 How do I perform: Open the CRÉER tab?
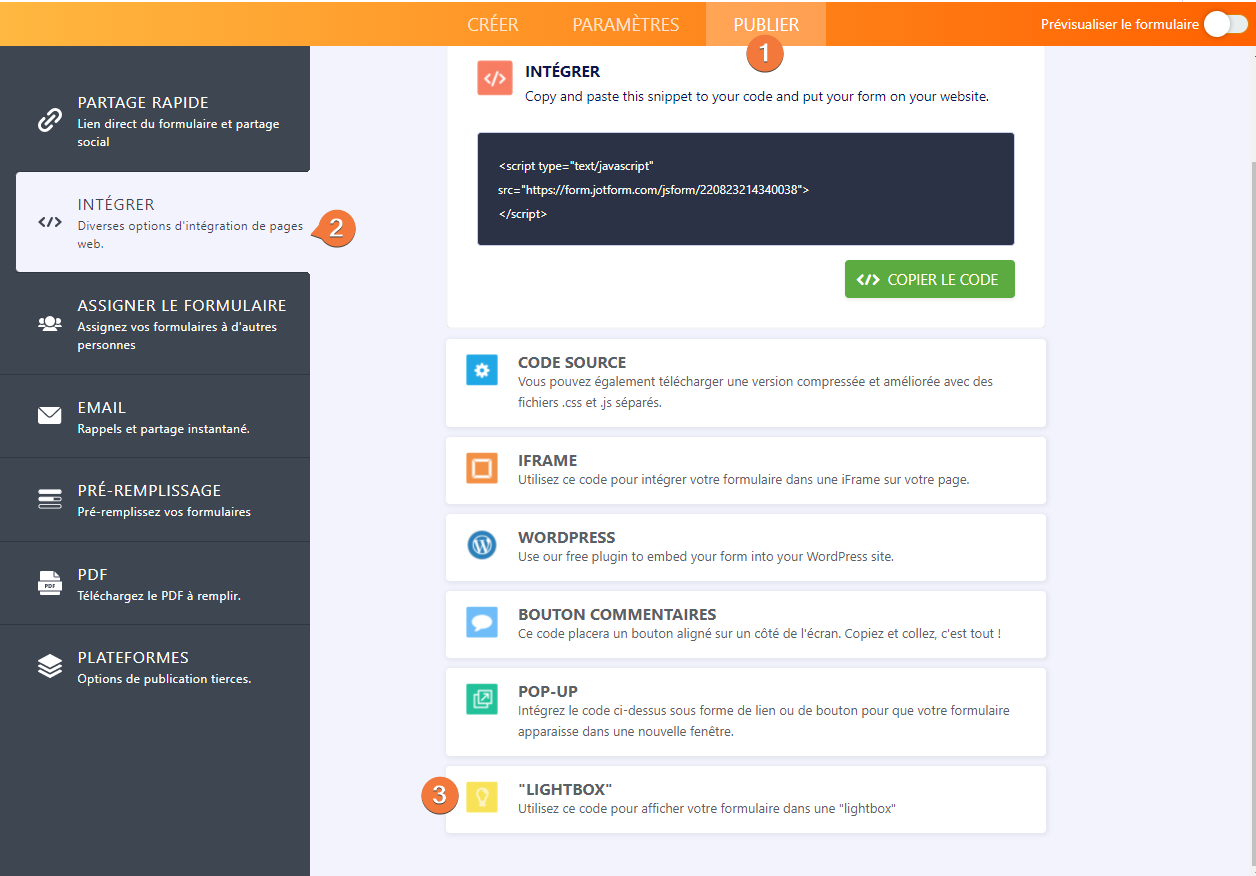[493, 24]
